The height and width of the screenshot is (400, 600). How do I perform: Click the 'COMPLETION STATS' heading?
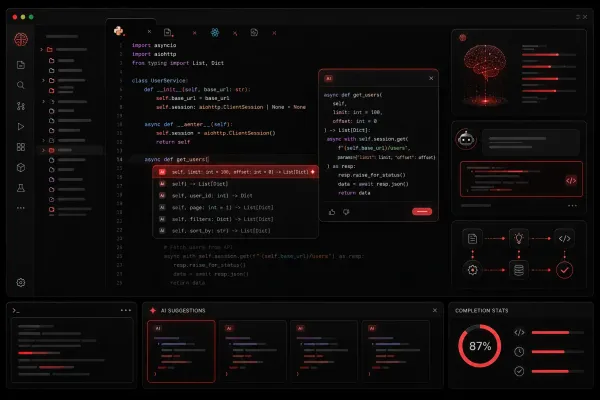tap(481, 310)
